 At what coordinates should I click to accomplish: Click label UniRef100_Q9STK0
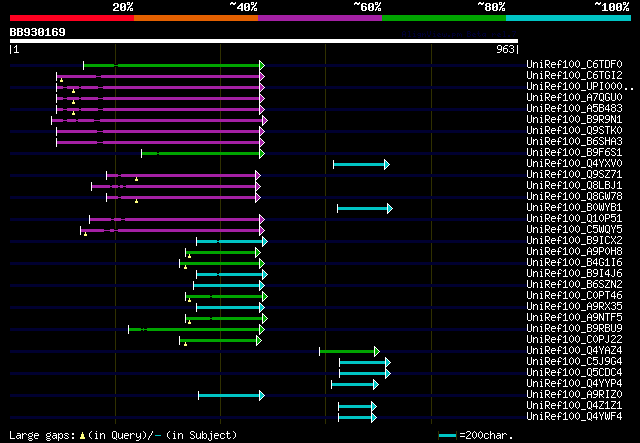coord(574,131)
